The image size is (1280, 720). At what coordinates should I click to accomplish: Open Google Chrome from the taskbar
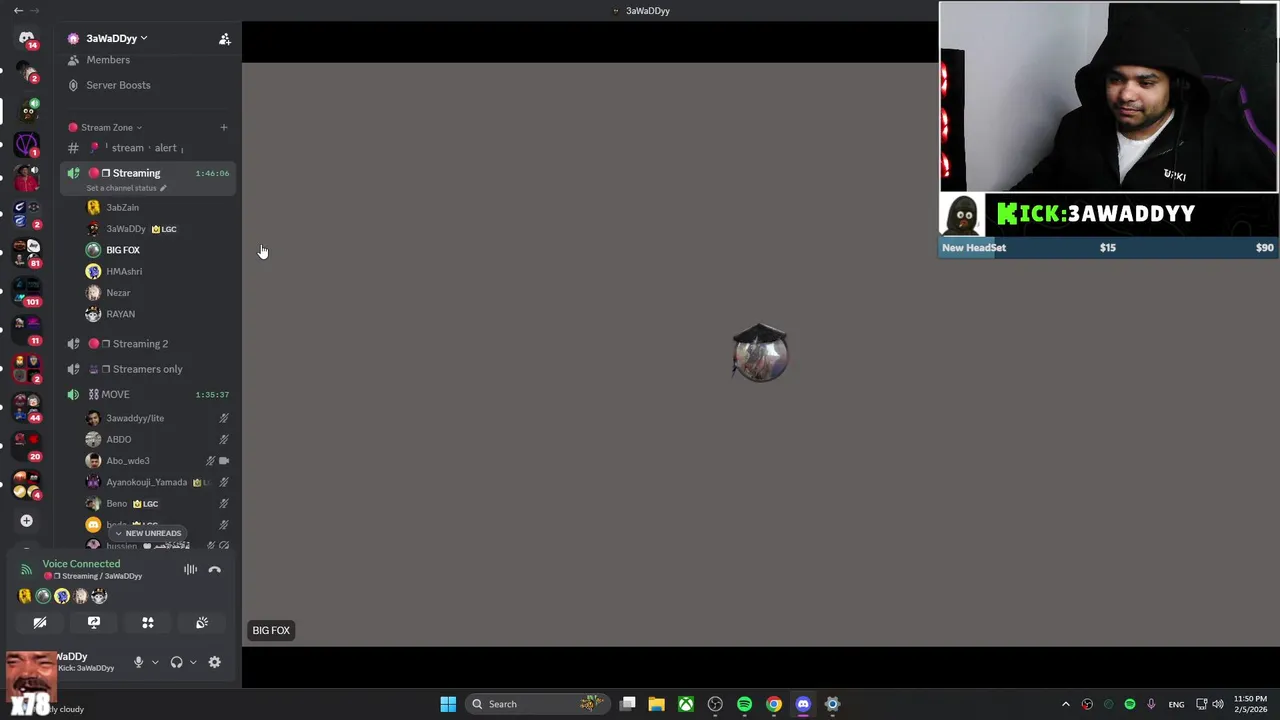click(x=774, y=704)
